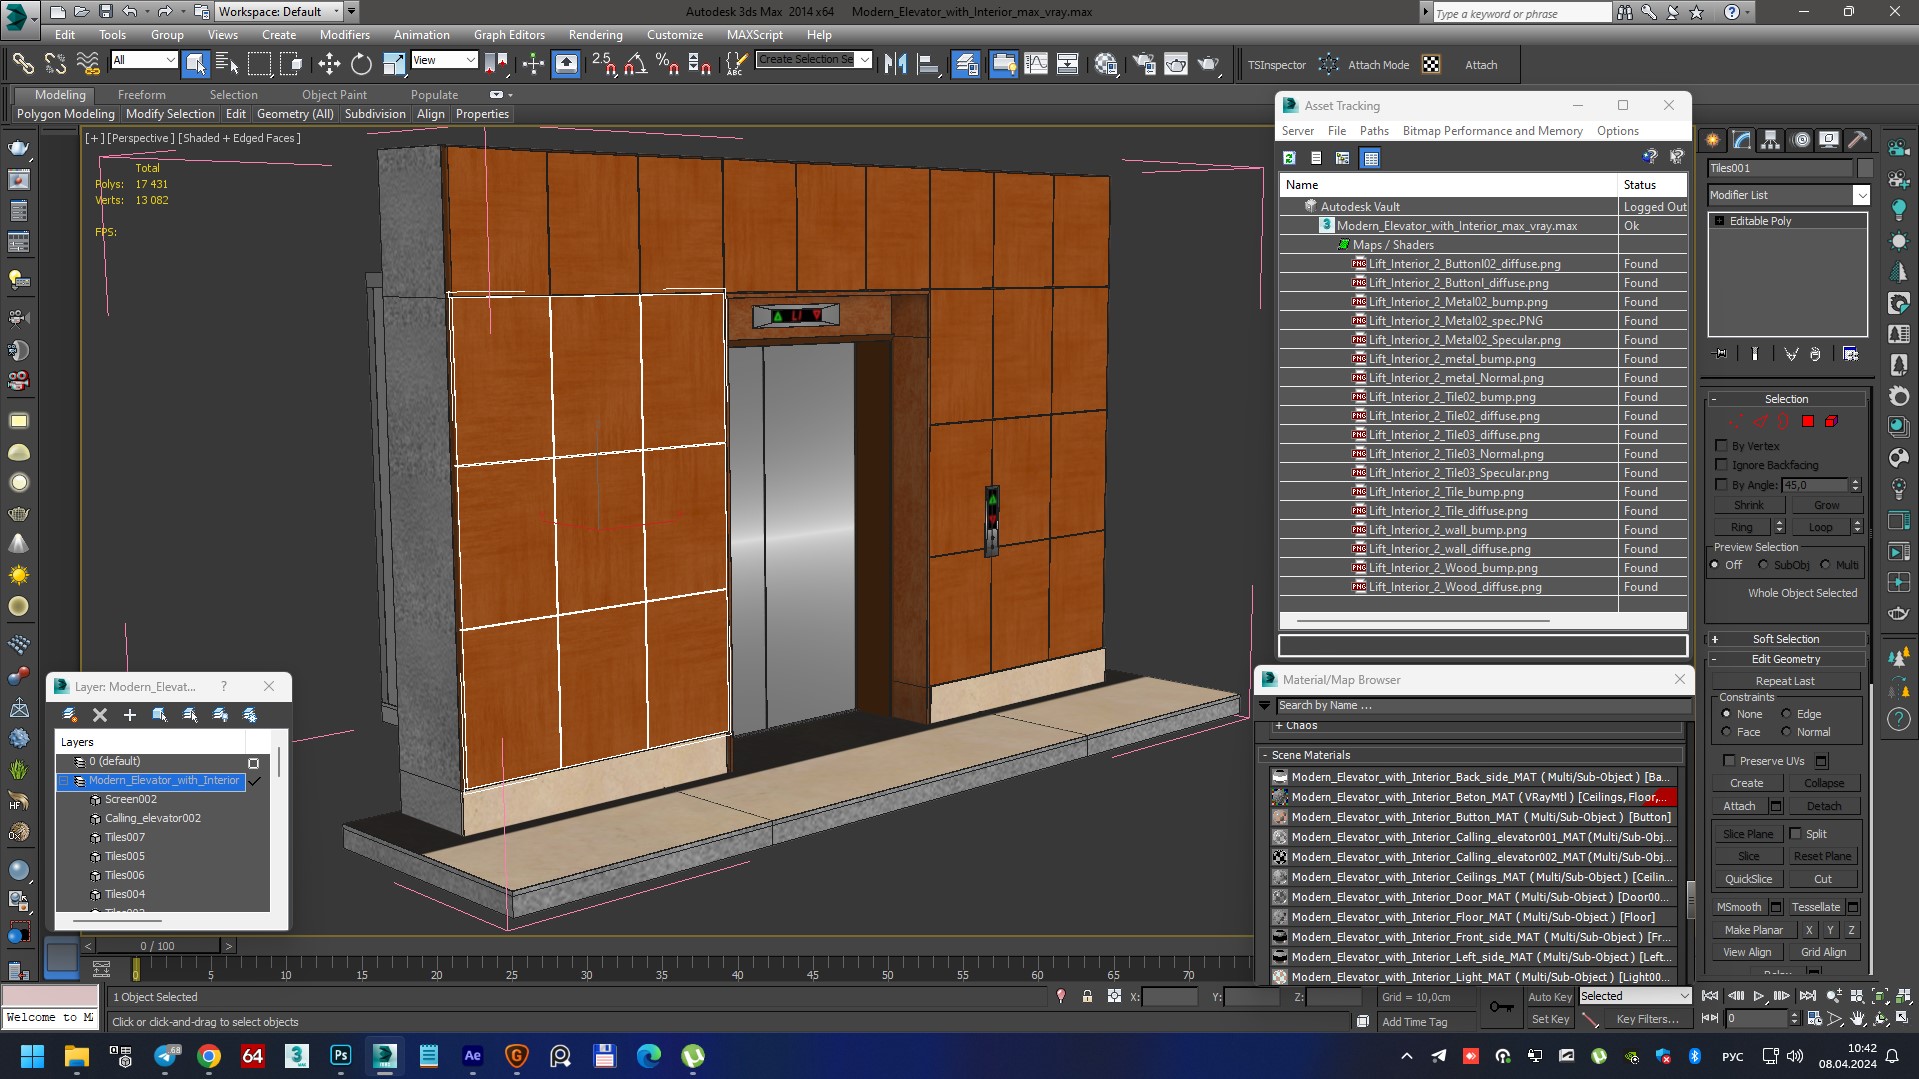Collapse the Edit Geometry rollout
The image size is (1919, 1079).
tap(1786, 659)
